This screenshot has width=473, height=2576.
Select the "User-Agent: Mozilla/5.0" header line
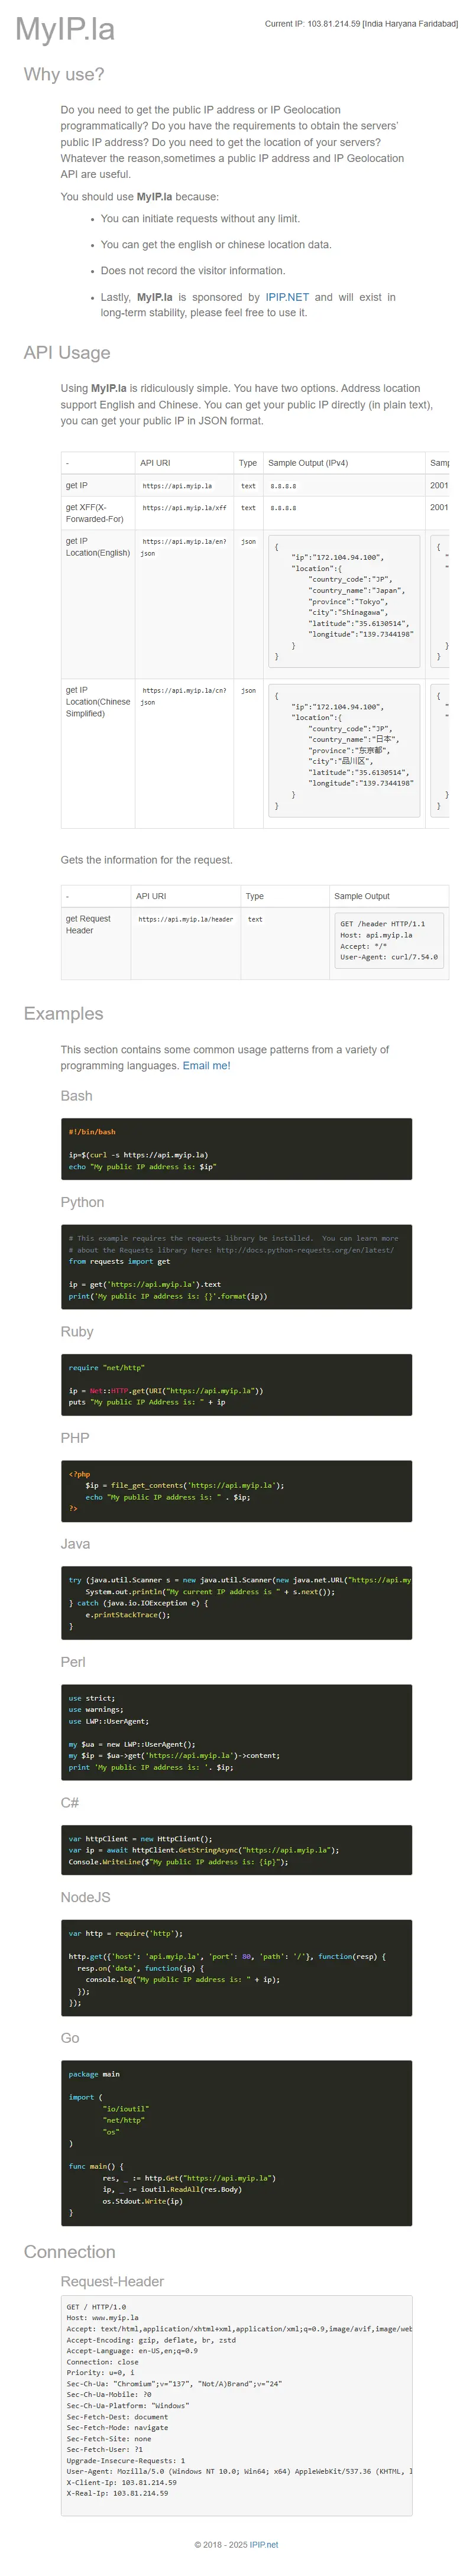239,2471
